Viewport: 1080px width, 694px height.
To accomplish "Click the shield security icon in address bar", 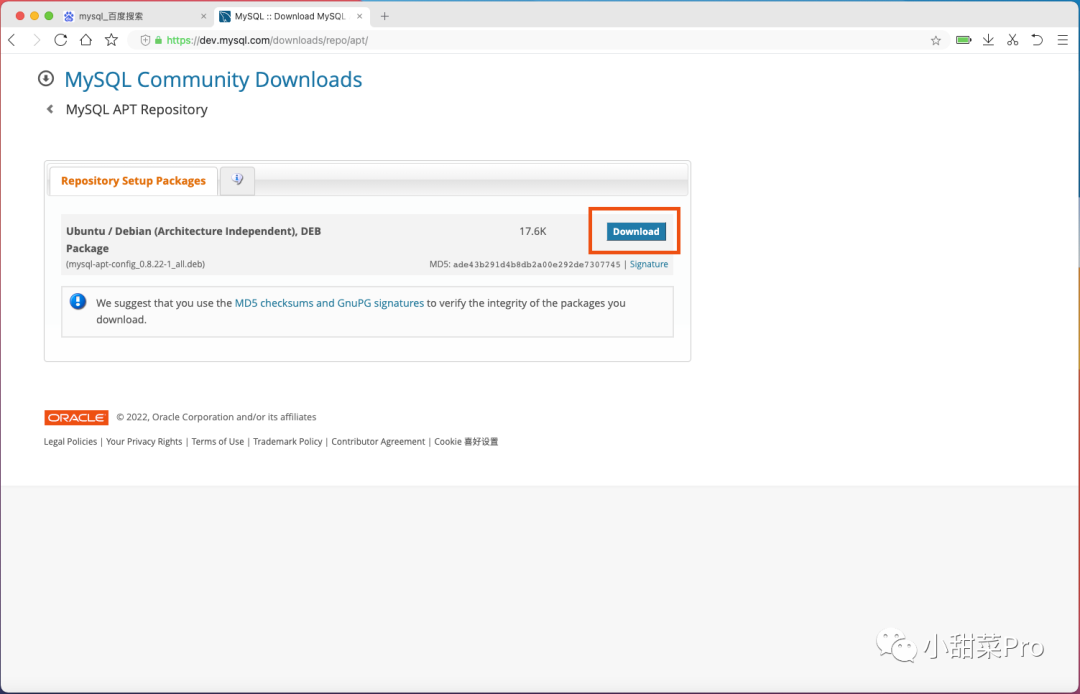I will click(x=145, y=40).
